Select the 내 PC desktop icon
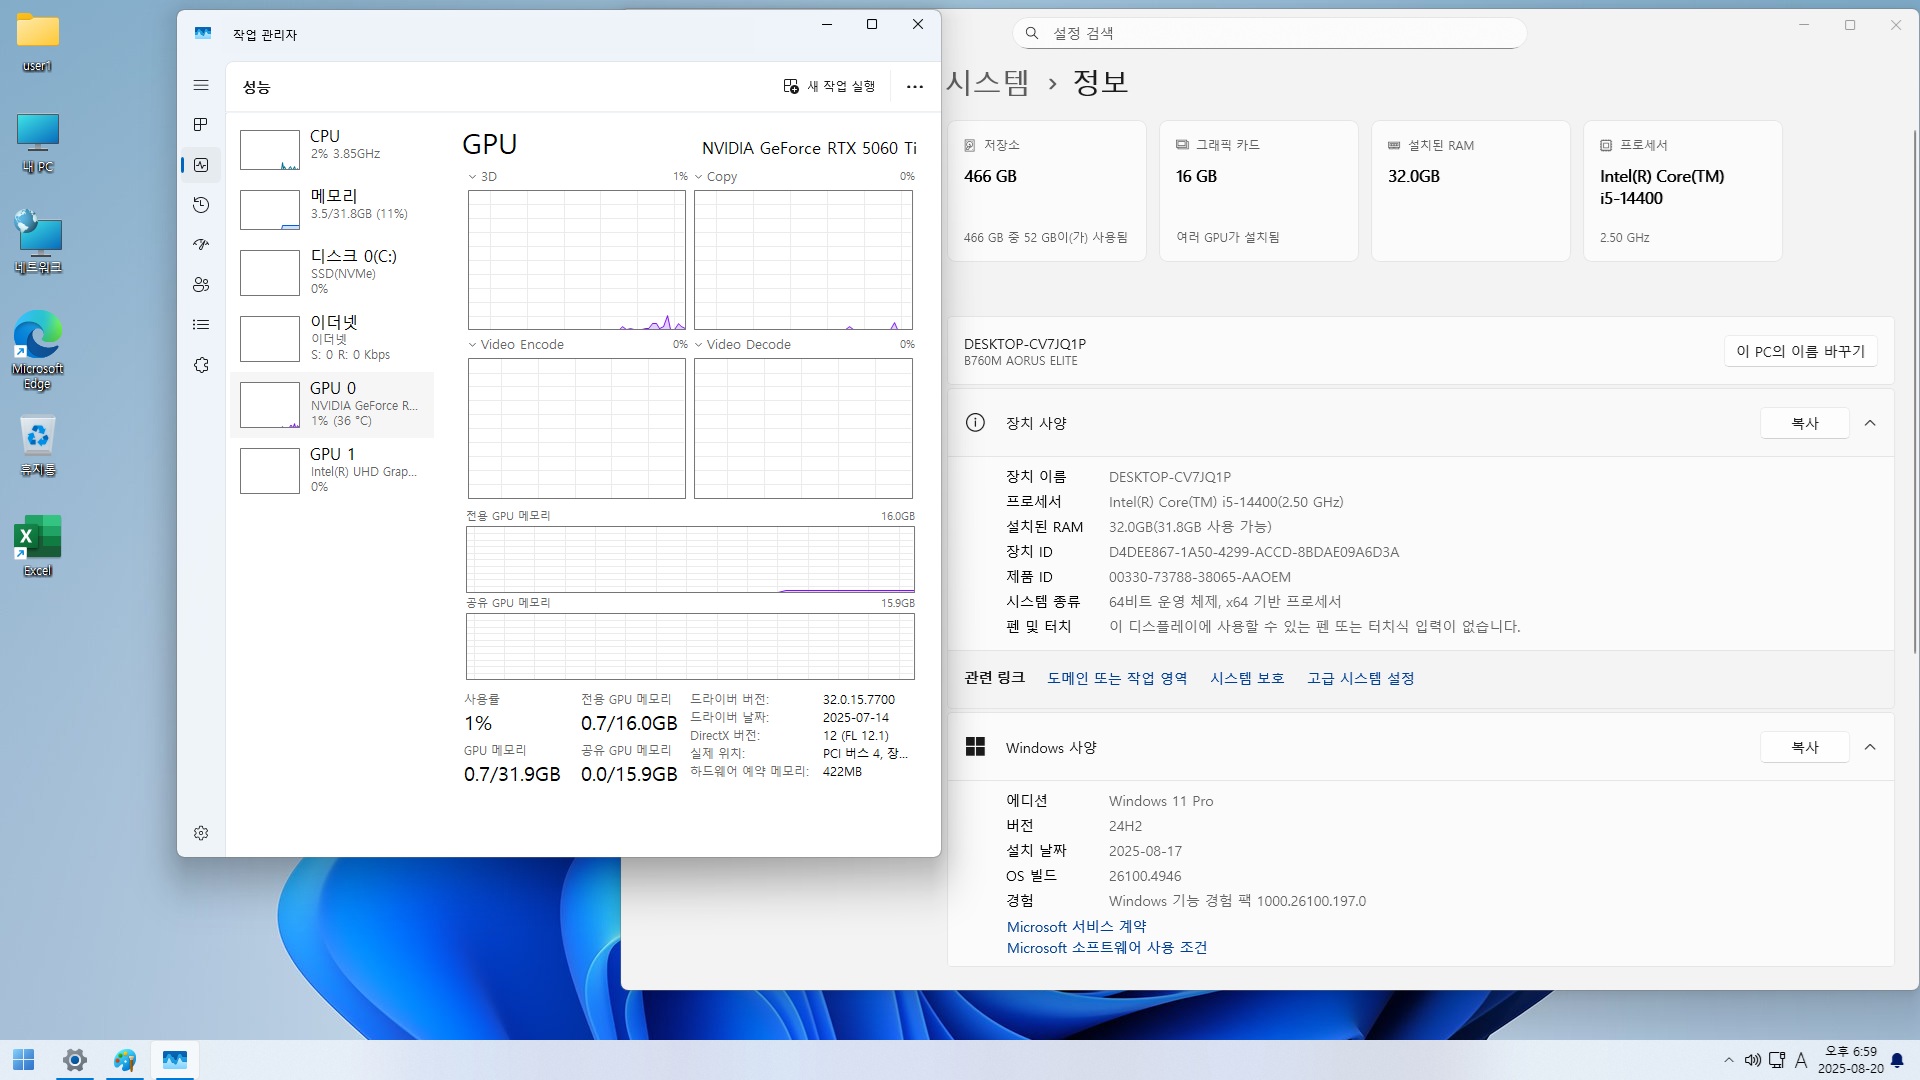Screen dimensions: 1920x1080 37,144
